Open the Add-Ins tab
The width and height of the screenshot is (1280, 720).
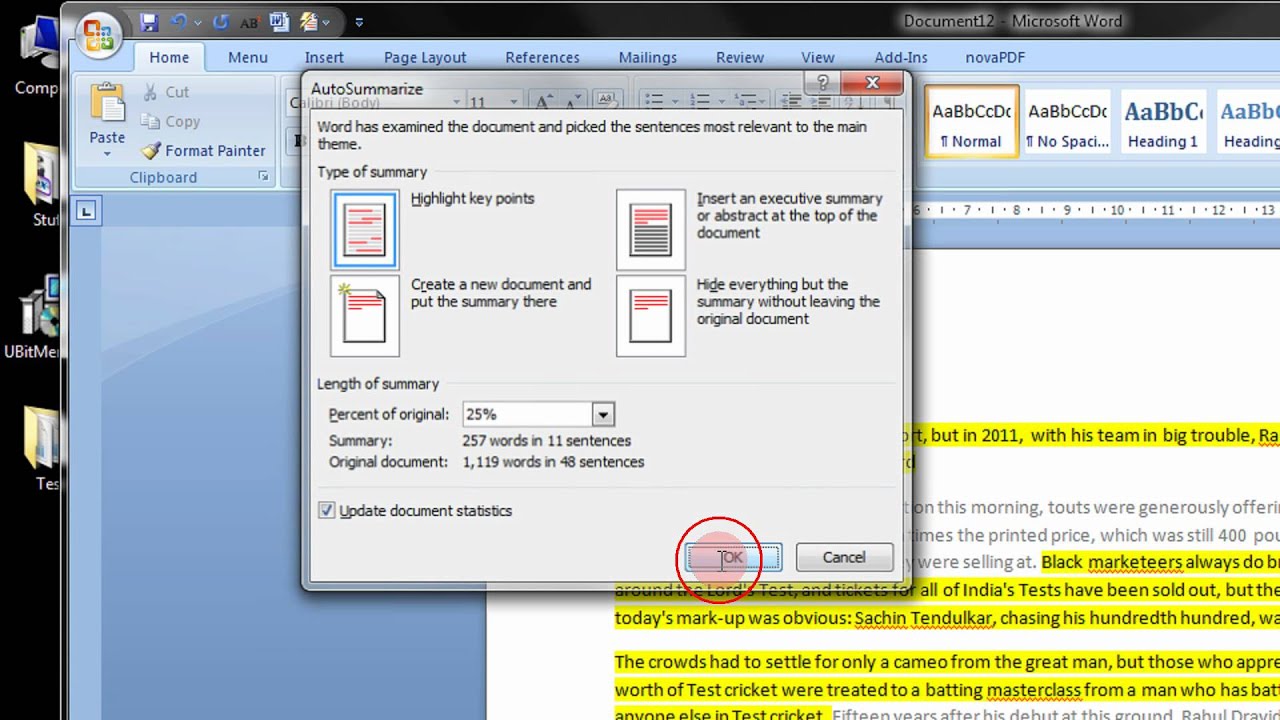[901, 58]
